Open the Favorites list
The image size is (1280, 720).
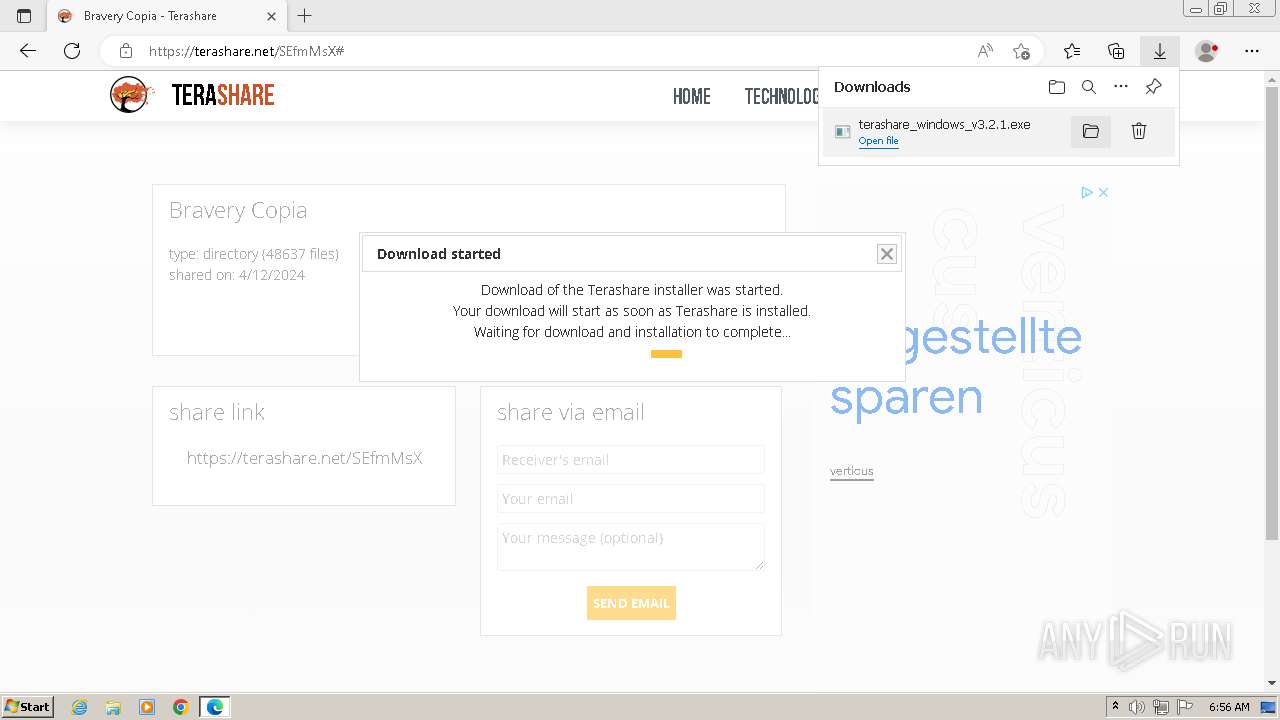[1072, 51]
